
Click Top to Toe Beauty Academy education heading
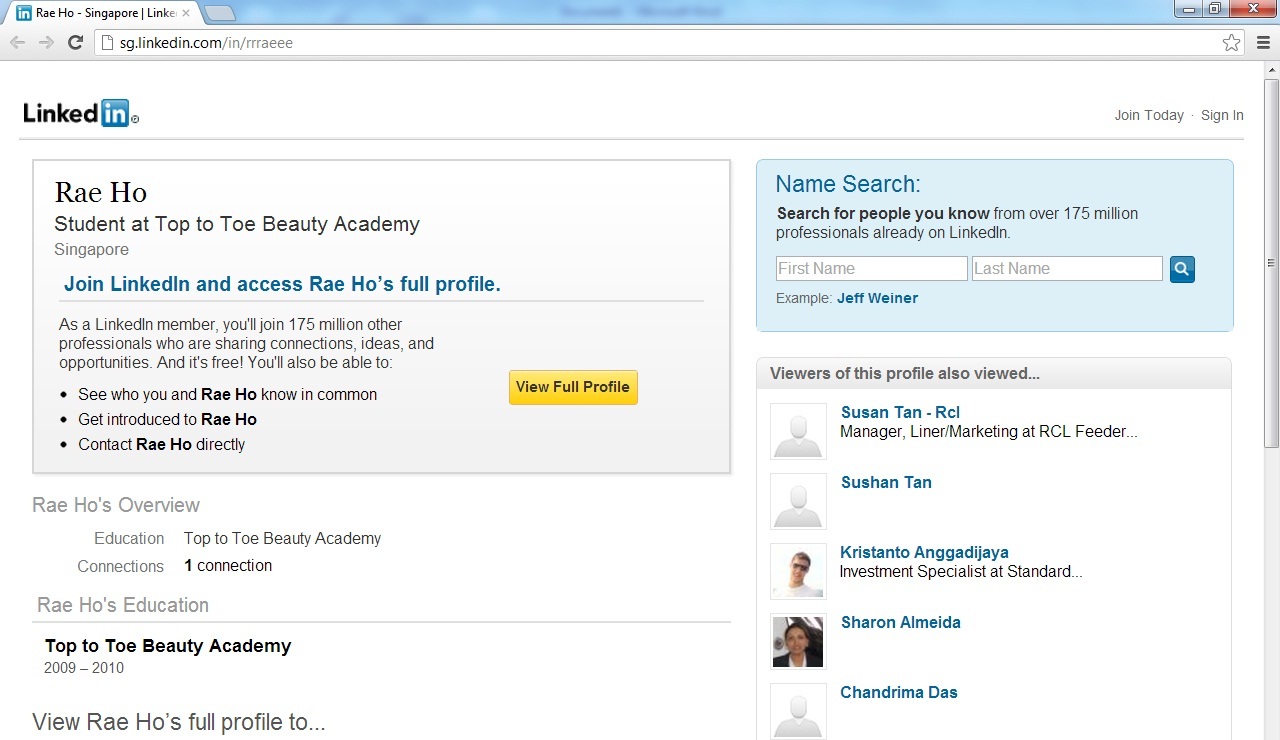coord(168,646)
